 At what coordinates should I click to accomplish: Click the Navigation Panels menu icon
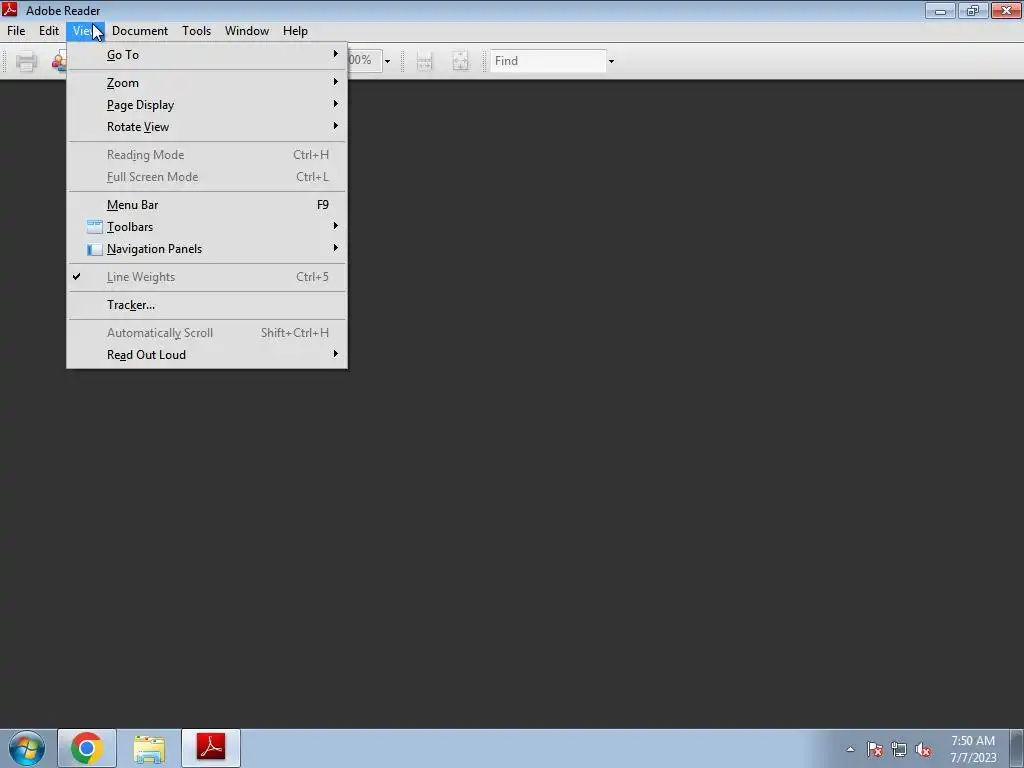(x=95, y=249)
